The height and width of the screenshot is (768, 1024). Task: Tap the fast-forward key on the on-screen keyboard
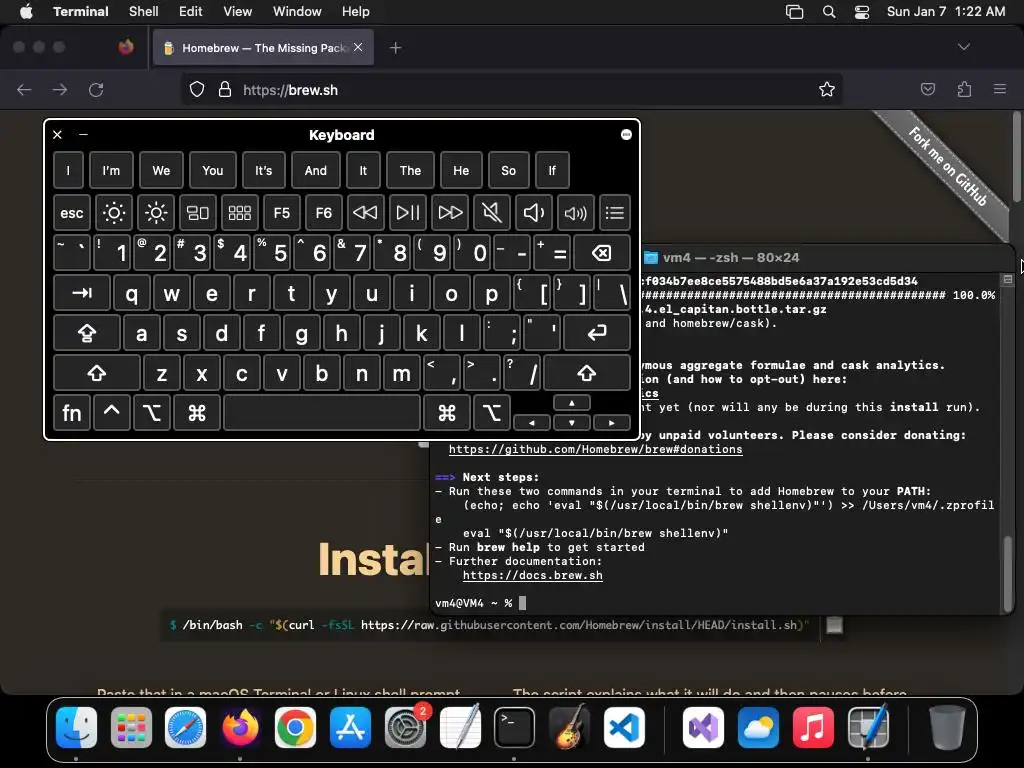click(x=450, y=213)
